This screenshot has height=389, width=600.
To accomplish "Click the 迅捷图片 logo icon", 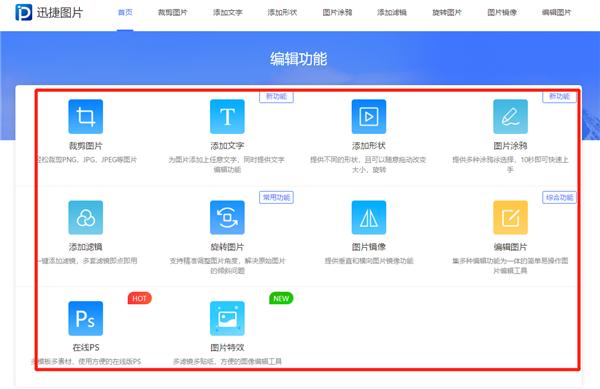I will tap(24, 12).
